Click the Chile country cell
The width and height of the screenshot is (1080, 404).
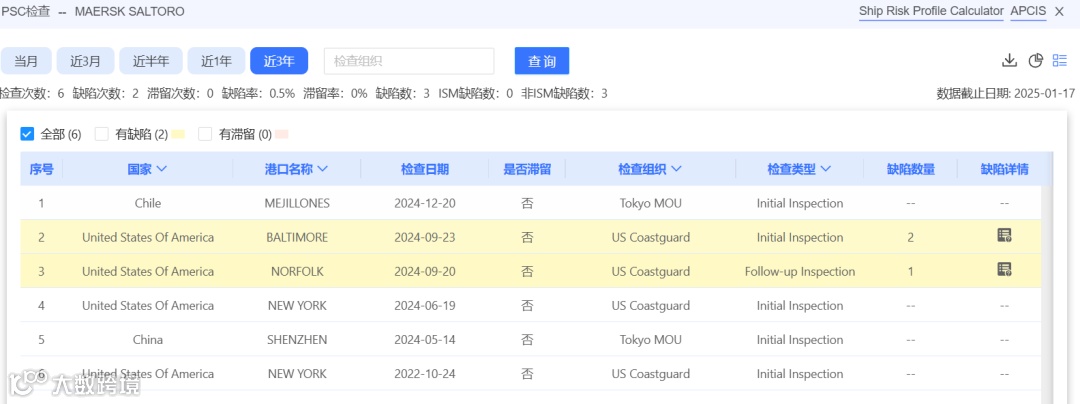coord(148,203)
